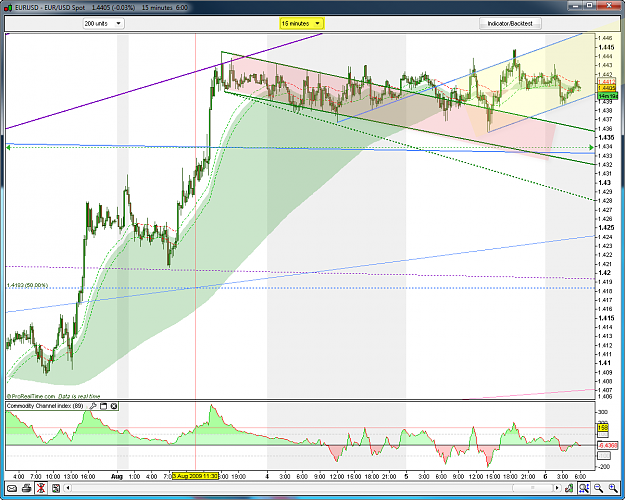Click the left arrowhead of the green dotted line
Viewport: 625px width, 500px height.
point(8,148)
